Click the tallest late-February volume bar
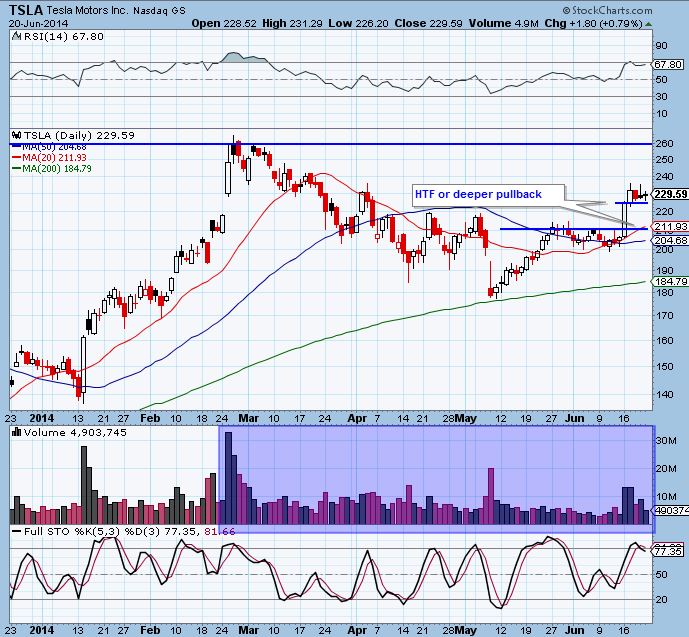This screenshot has width=689, height=637. point(228,478)
